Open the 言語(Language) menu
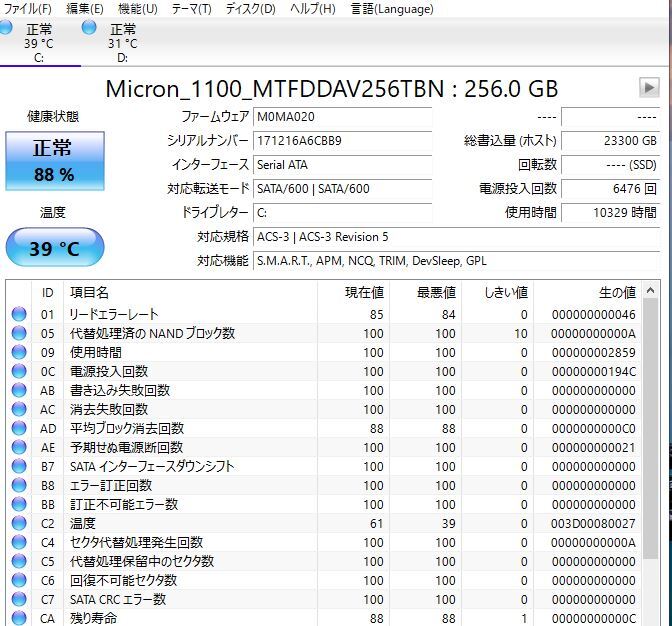Viewport: 672px width, 626px height. click(391, 9)
